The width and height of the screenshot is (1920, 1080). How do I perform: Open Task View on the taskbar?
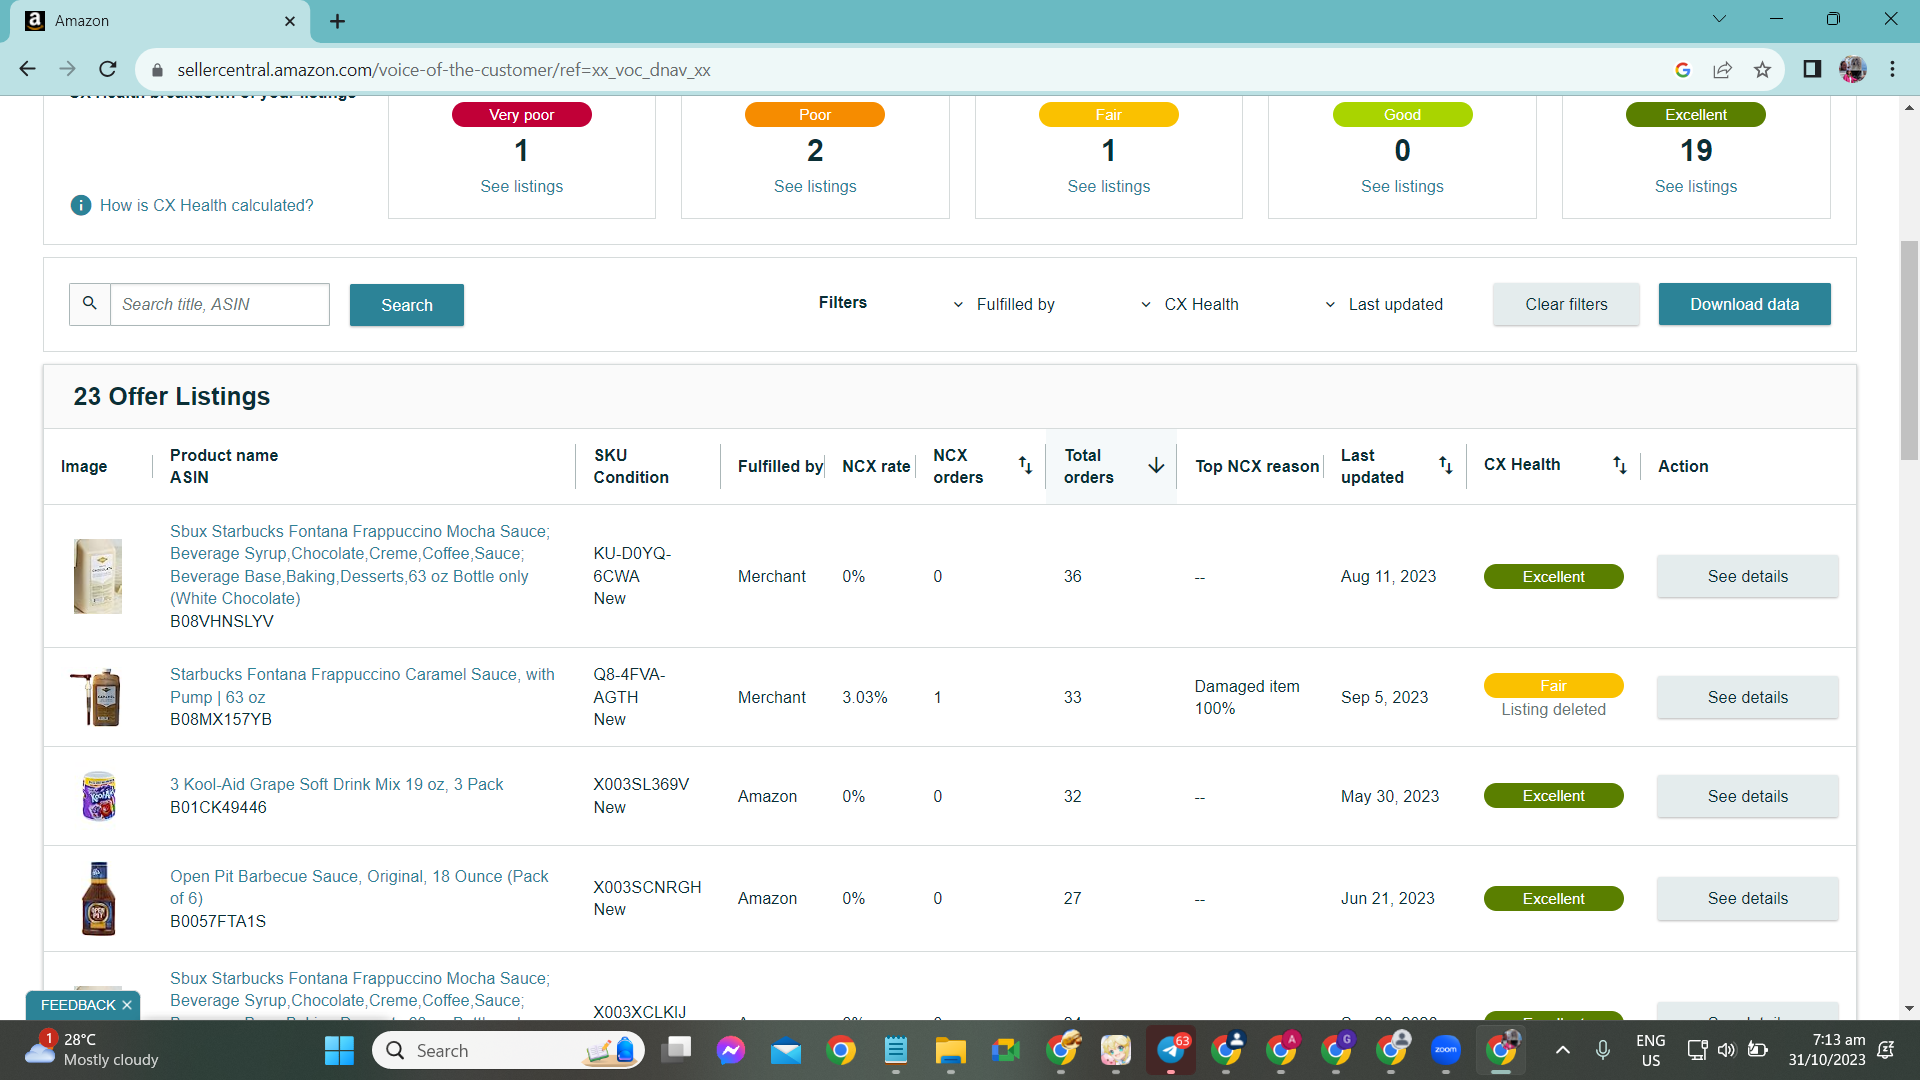coord(676,1050)
